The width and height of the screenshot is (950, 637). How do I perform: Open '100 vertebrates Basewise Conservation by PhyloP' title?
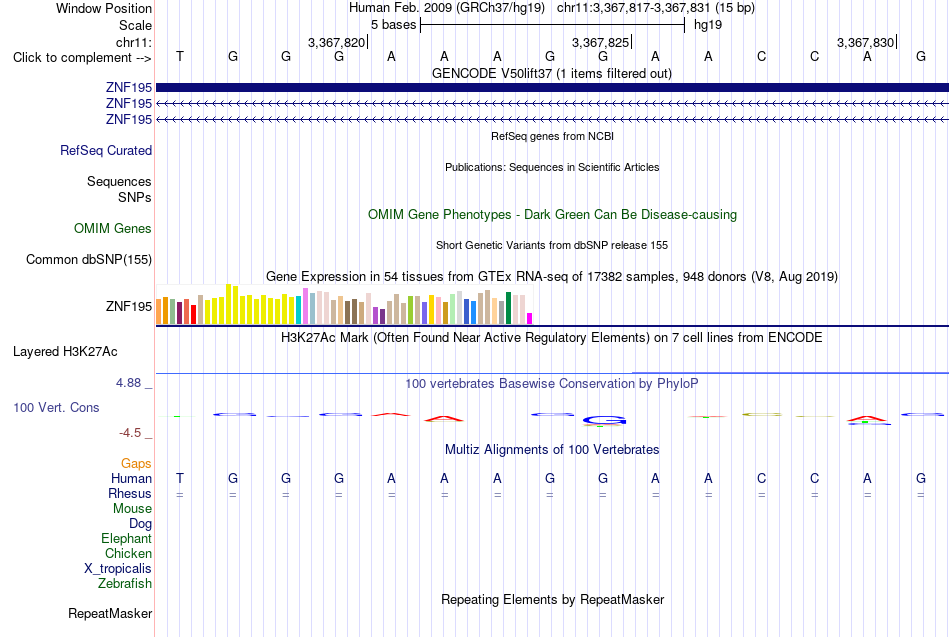[x=552, y=384]
